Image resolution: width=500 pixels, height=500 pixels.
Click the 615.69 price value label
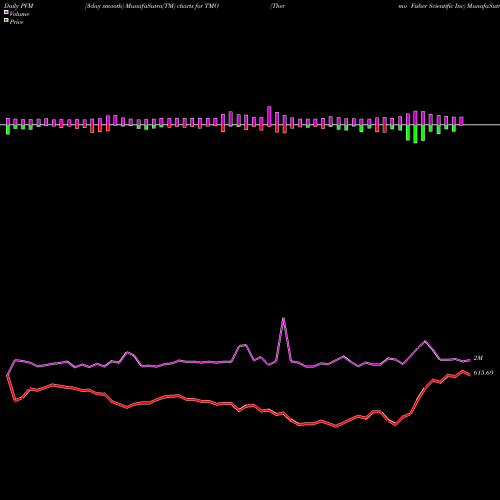click(x=483, y=373)
